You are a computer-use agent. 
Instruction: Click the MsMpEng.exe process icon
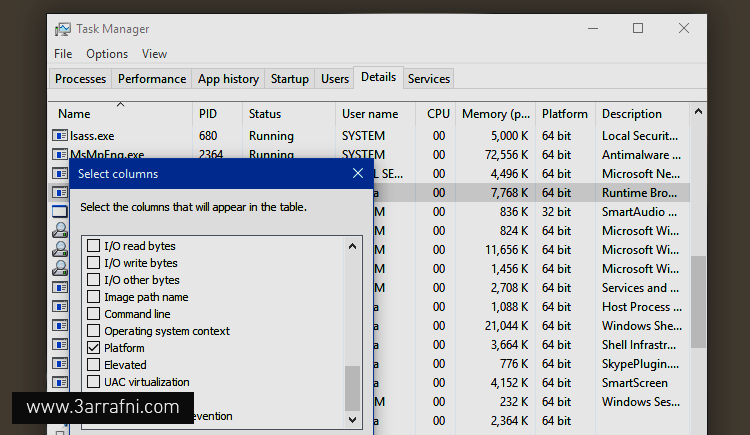(x=60, y=155)
